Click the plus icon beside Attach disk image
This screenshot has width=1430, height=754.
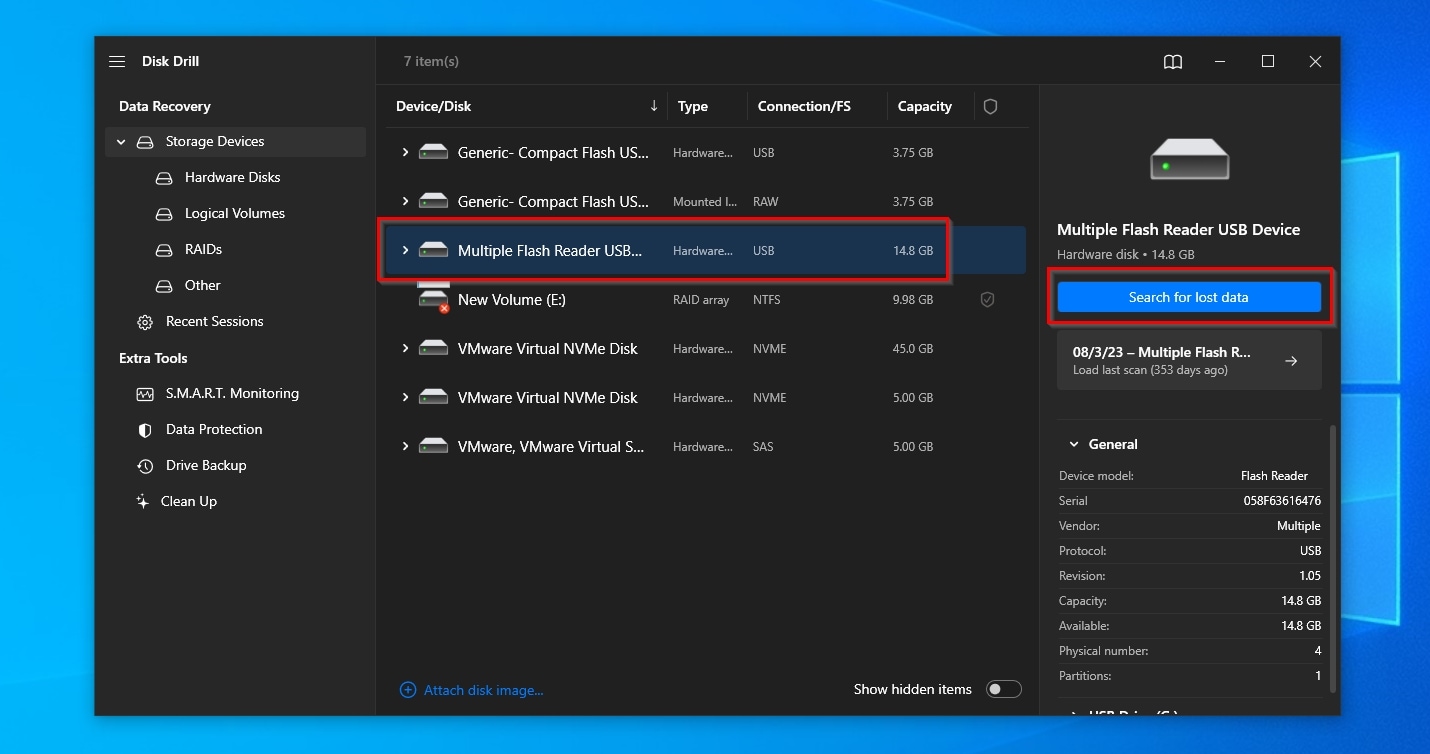click(408, 690)
